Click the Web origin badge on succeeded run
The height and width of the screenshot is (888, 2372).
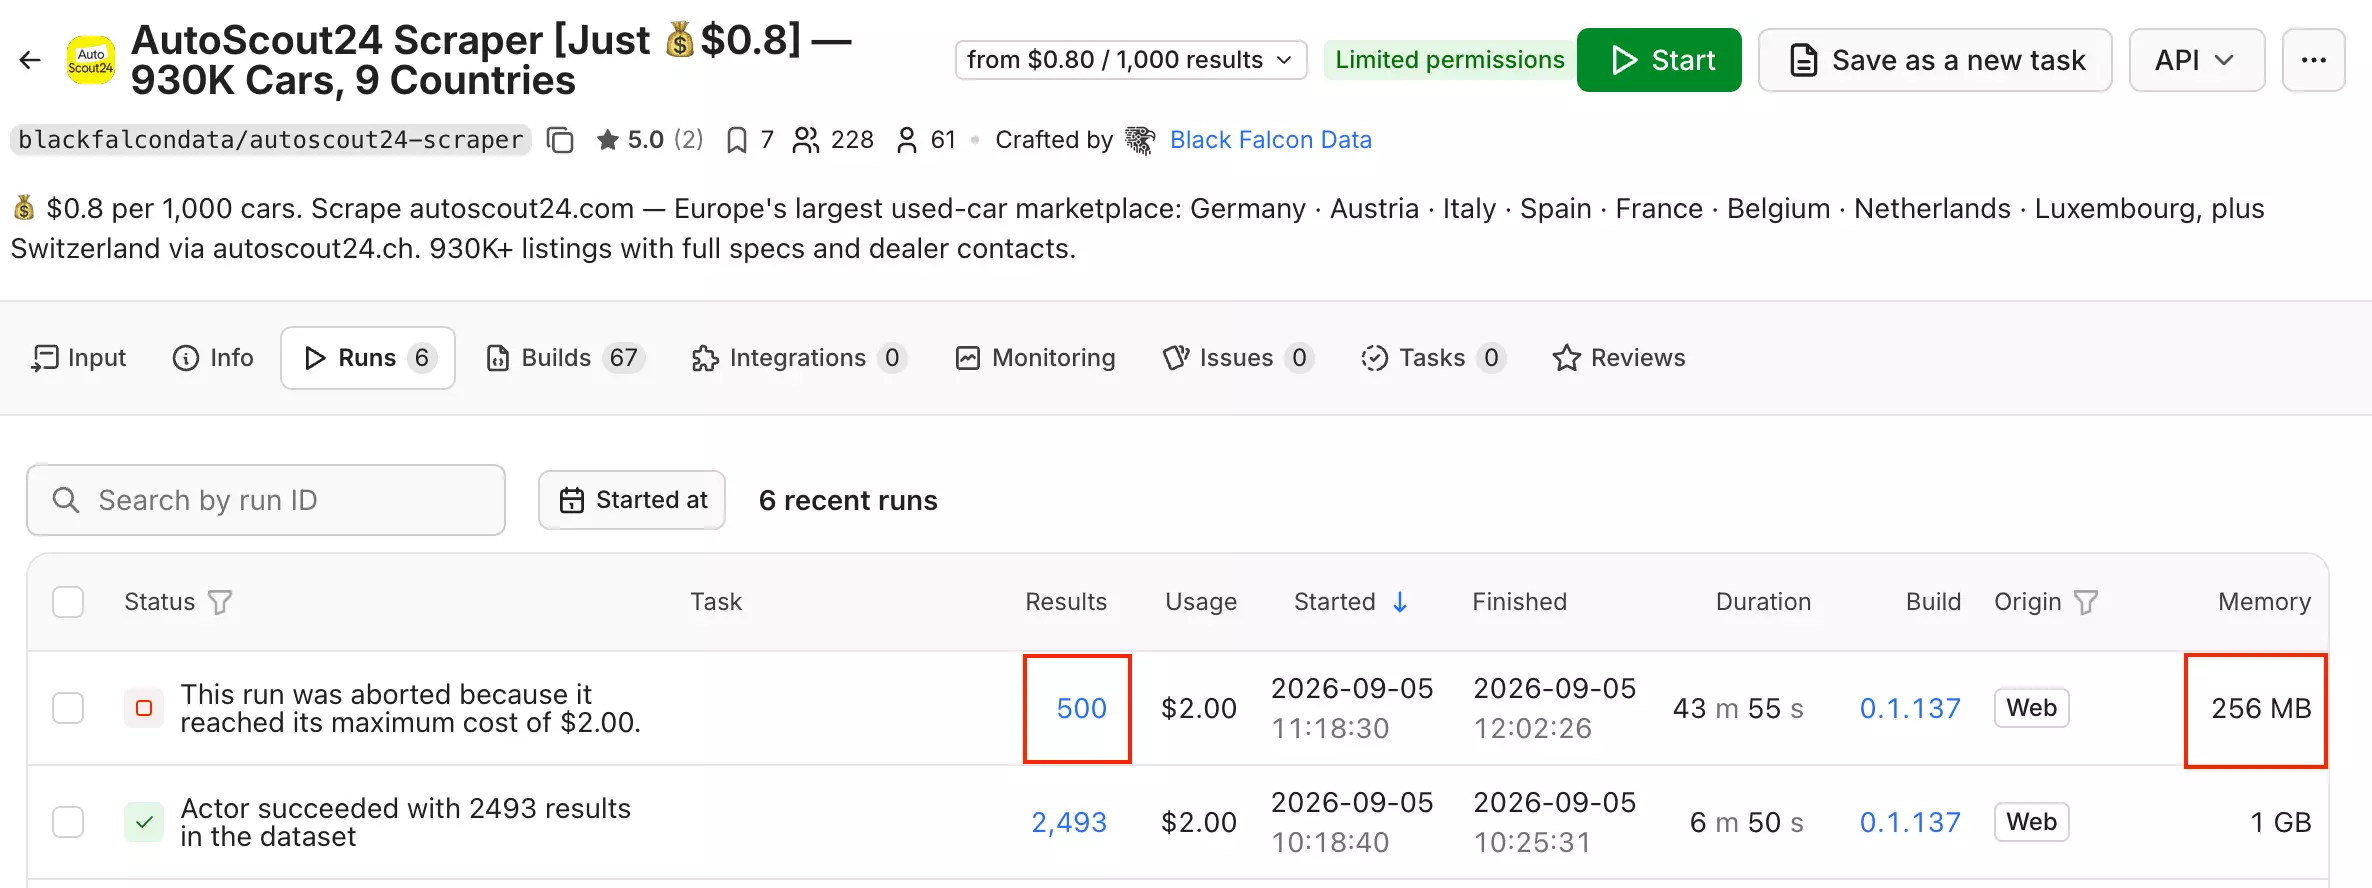coord(2031,822)
